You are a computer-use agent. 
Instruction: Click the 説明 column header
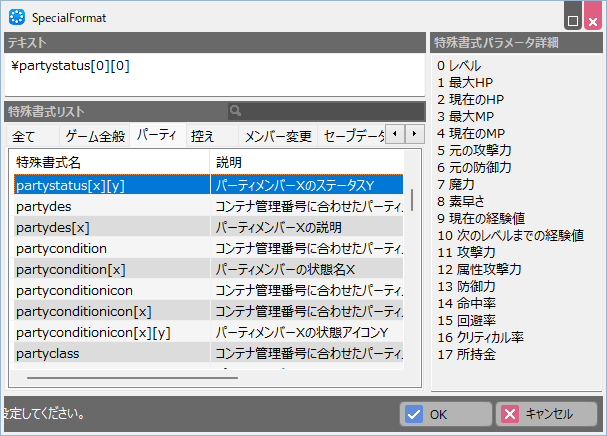[305, 162]
